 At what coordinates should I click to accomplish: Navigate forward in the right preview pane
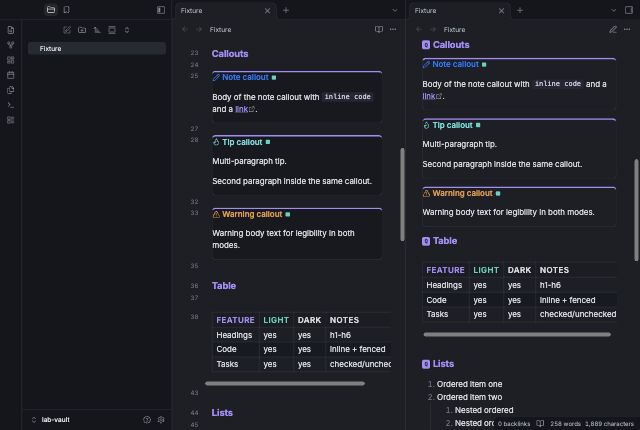pos(433,29)
